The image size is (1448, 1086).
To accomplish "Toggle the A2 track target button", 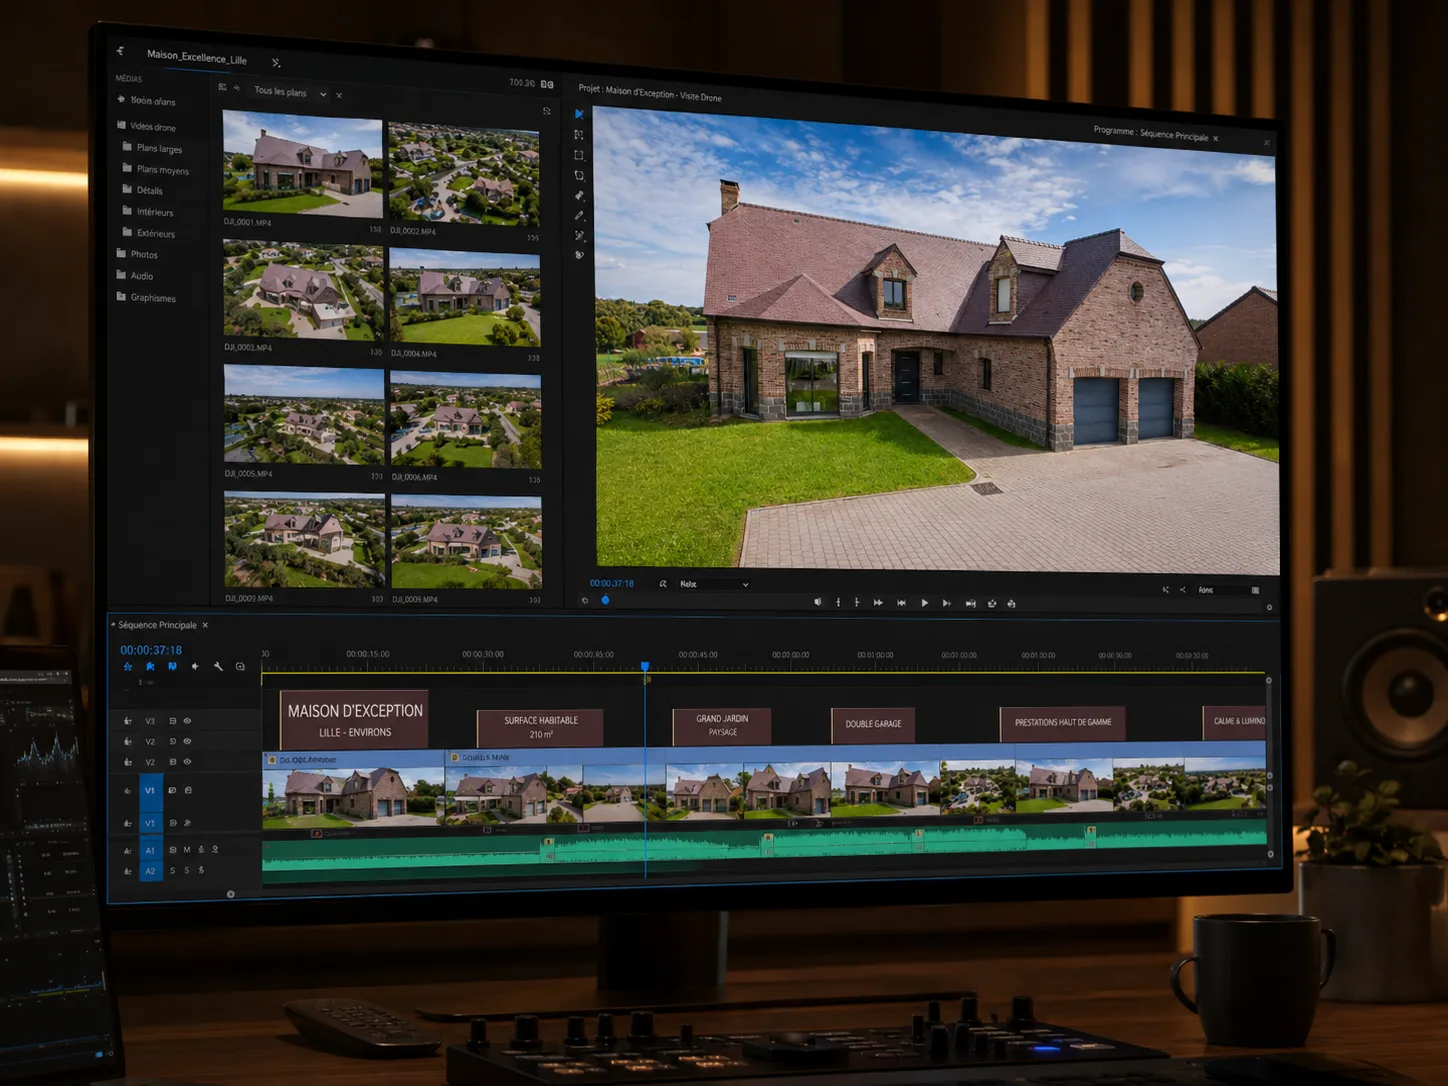I will 150,871.
